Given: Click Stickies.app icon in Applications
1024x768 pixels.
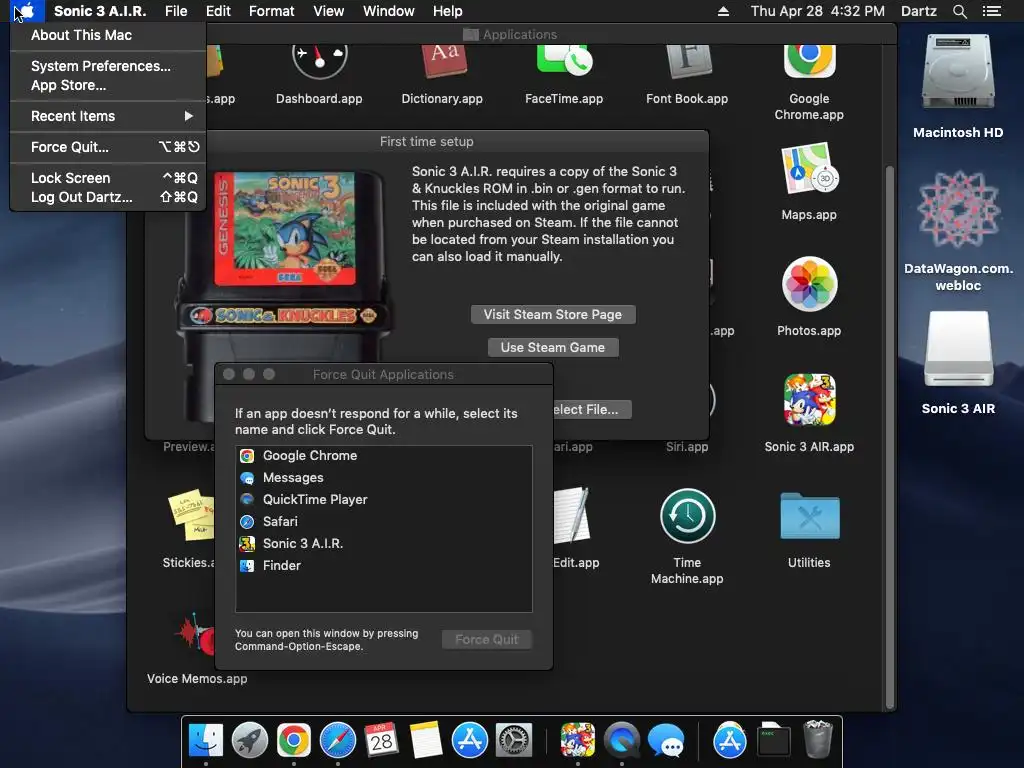Looking at the screenshot, I should point(191,516).
